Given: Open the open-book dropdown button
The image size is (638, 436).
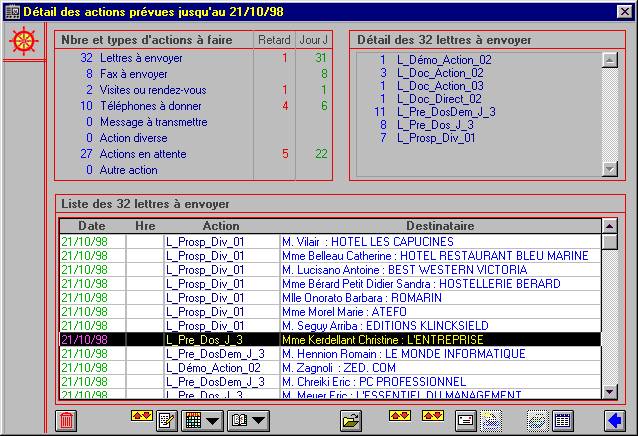Looking at the screenshot, I should (x=248, y=421).
